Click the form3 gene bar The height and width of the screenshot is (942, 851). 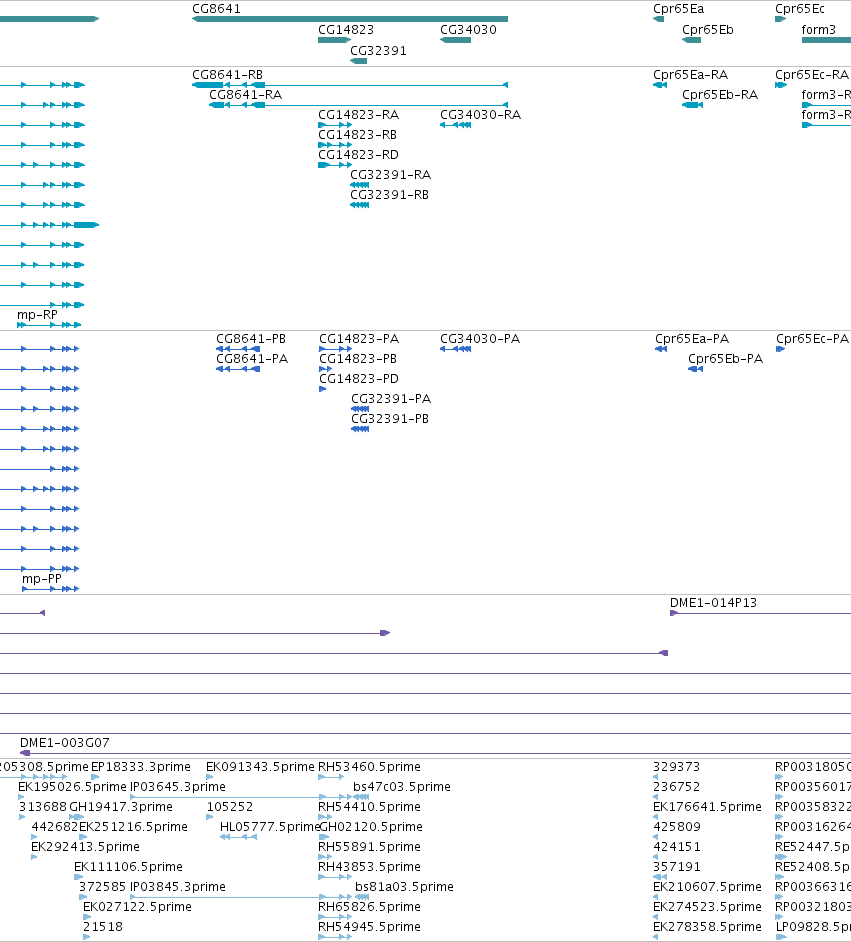coord(826,40)
